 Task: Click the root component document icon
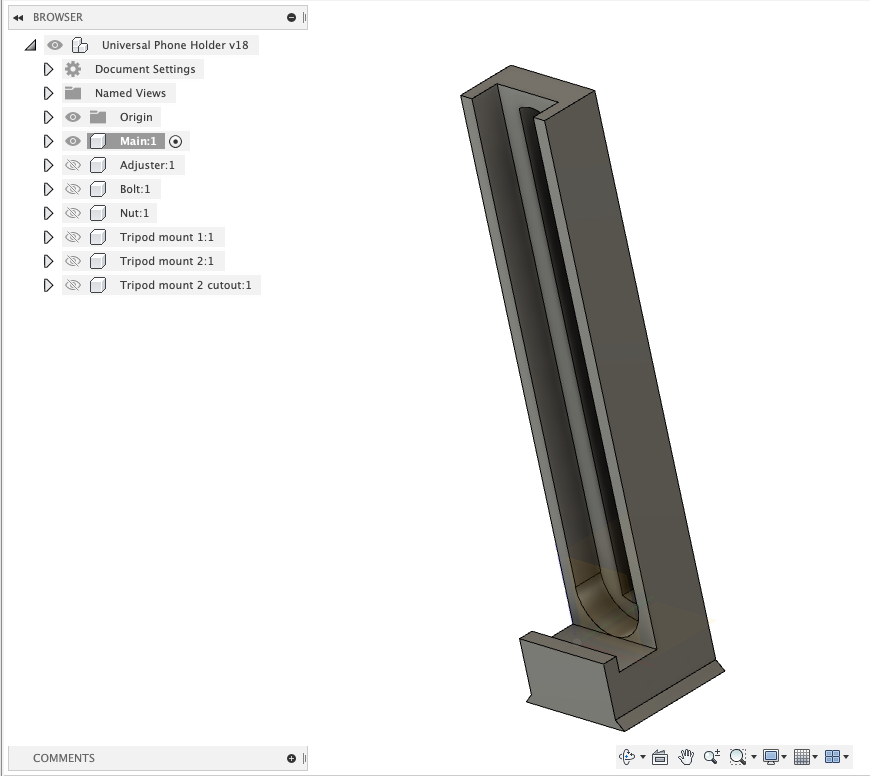click(x=80, y=45)
